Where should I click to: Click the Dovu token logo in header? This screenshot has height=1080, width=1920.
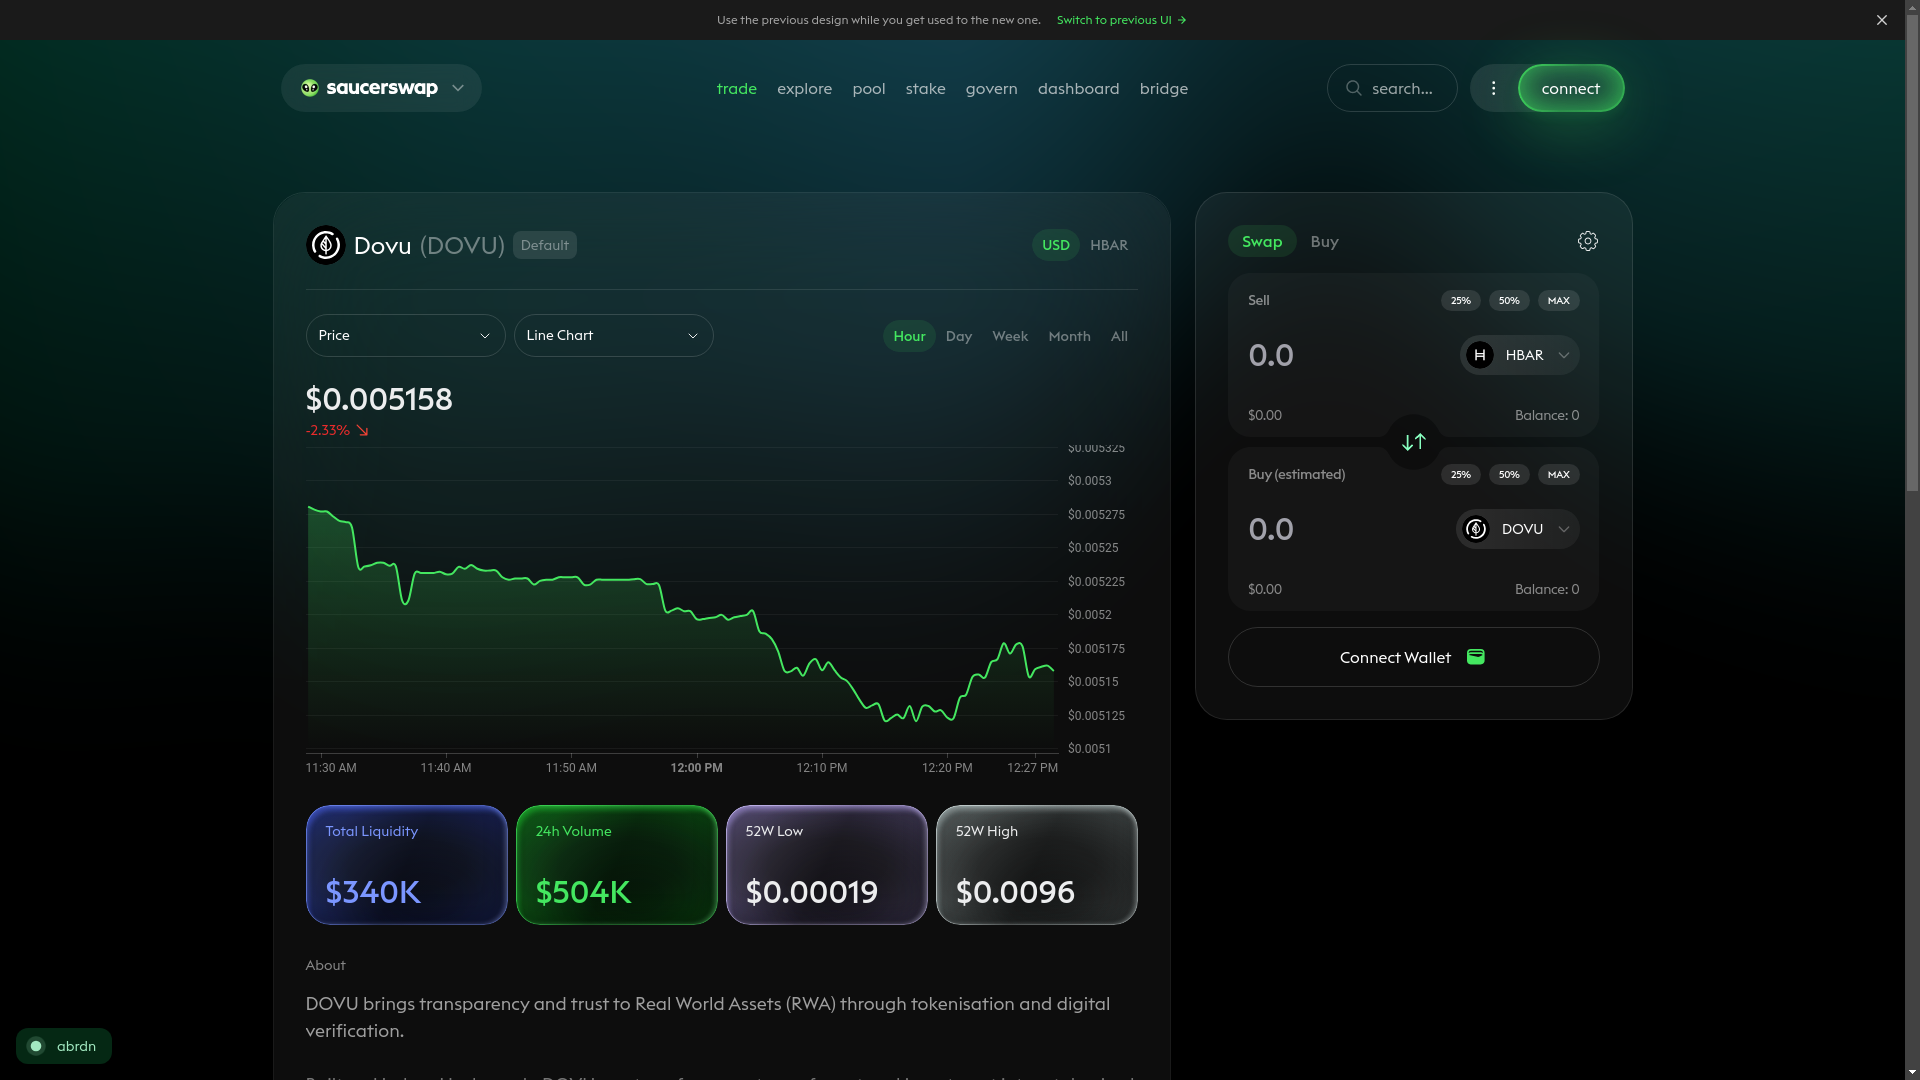(325, 245)
